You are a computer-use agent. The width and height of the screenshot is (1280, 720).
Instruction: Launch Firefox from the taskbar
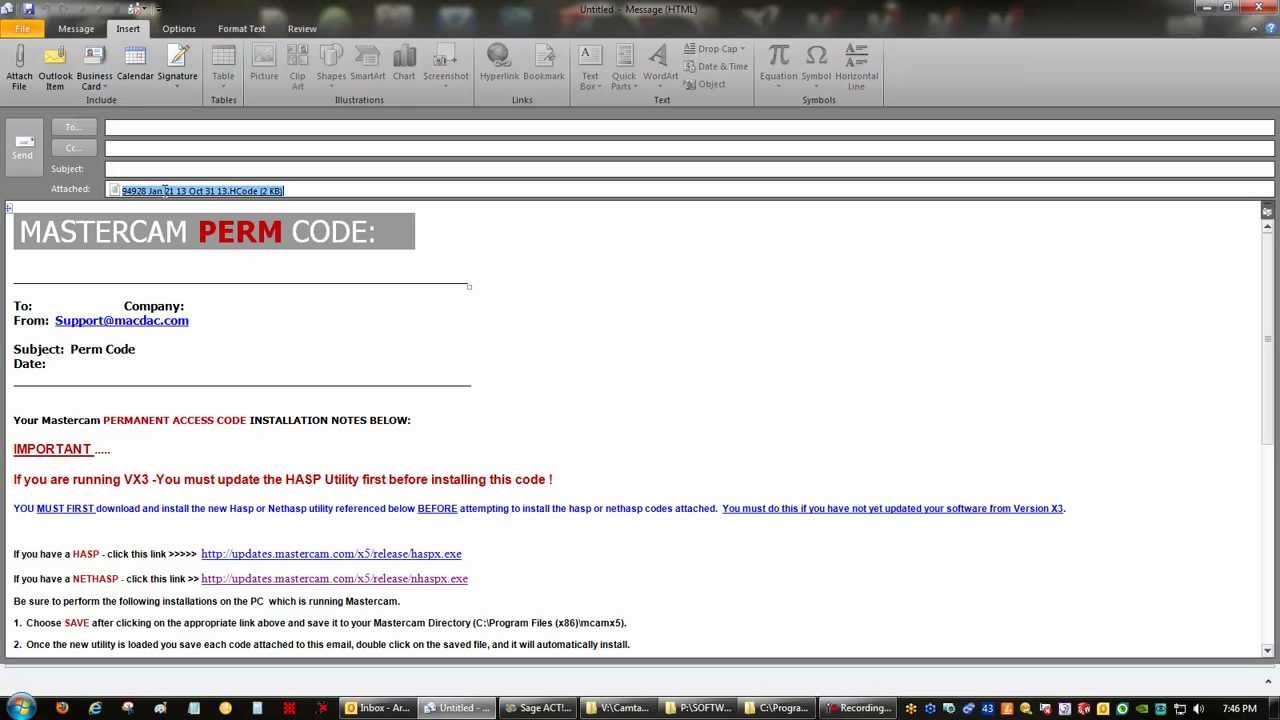[62, 708]
